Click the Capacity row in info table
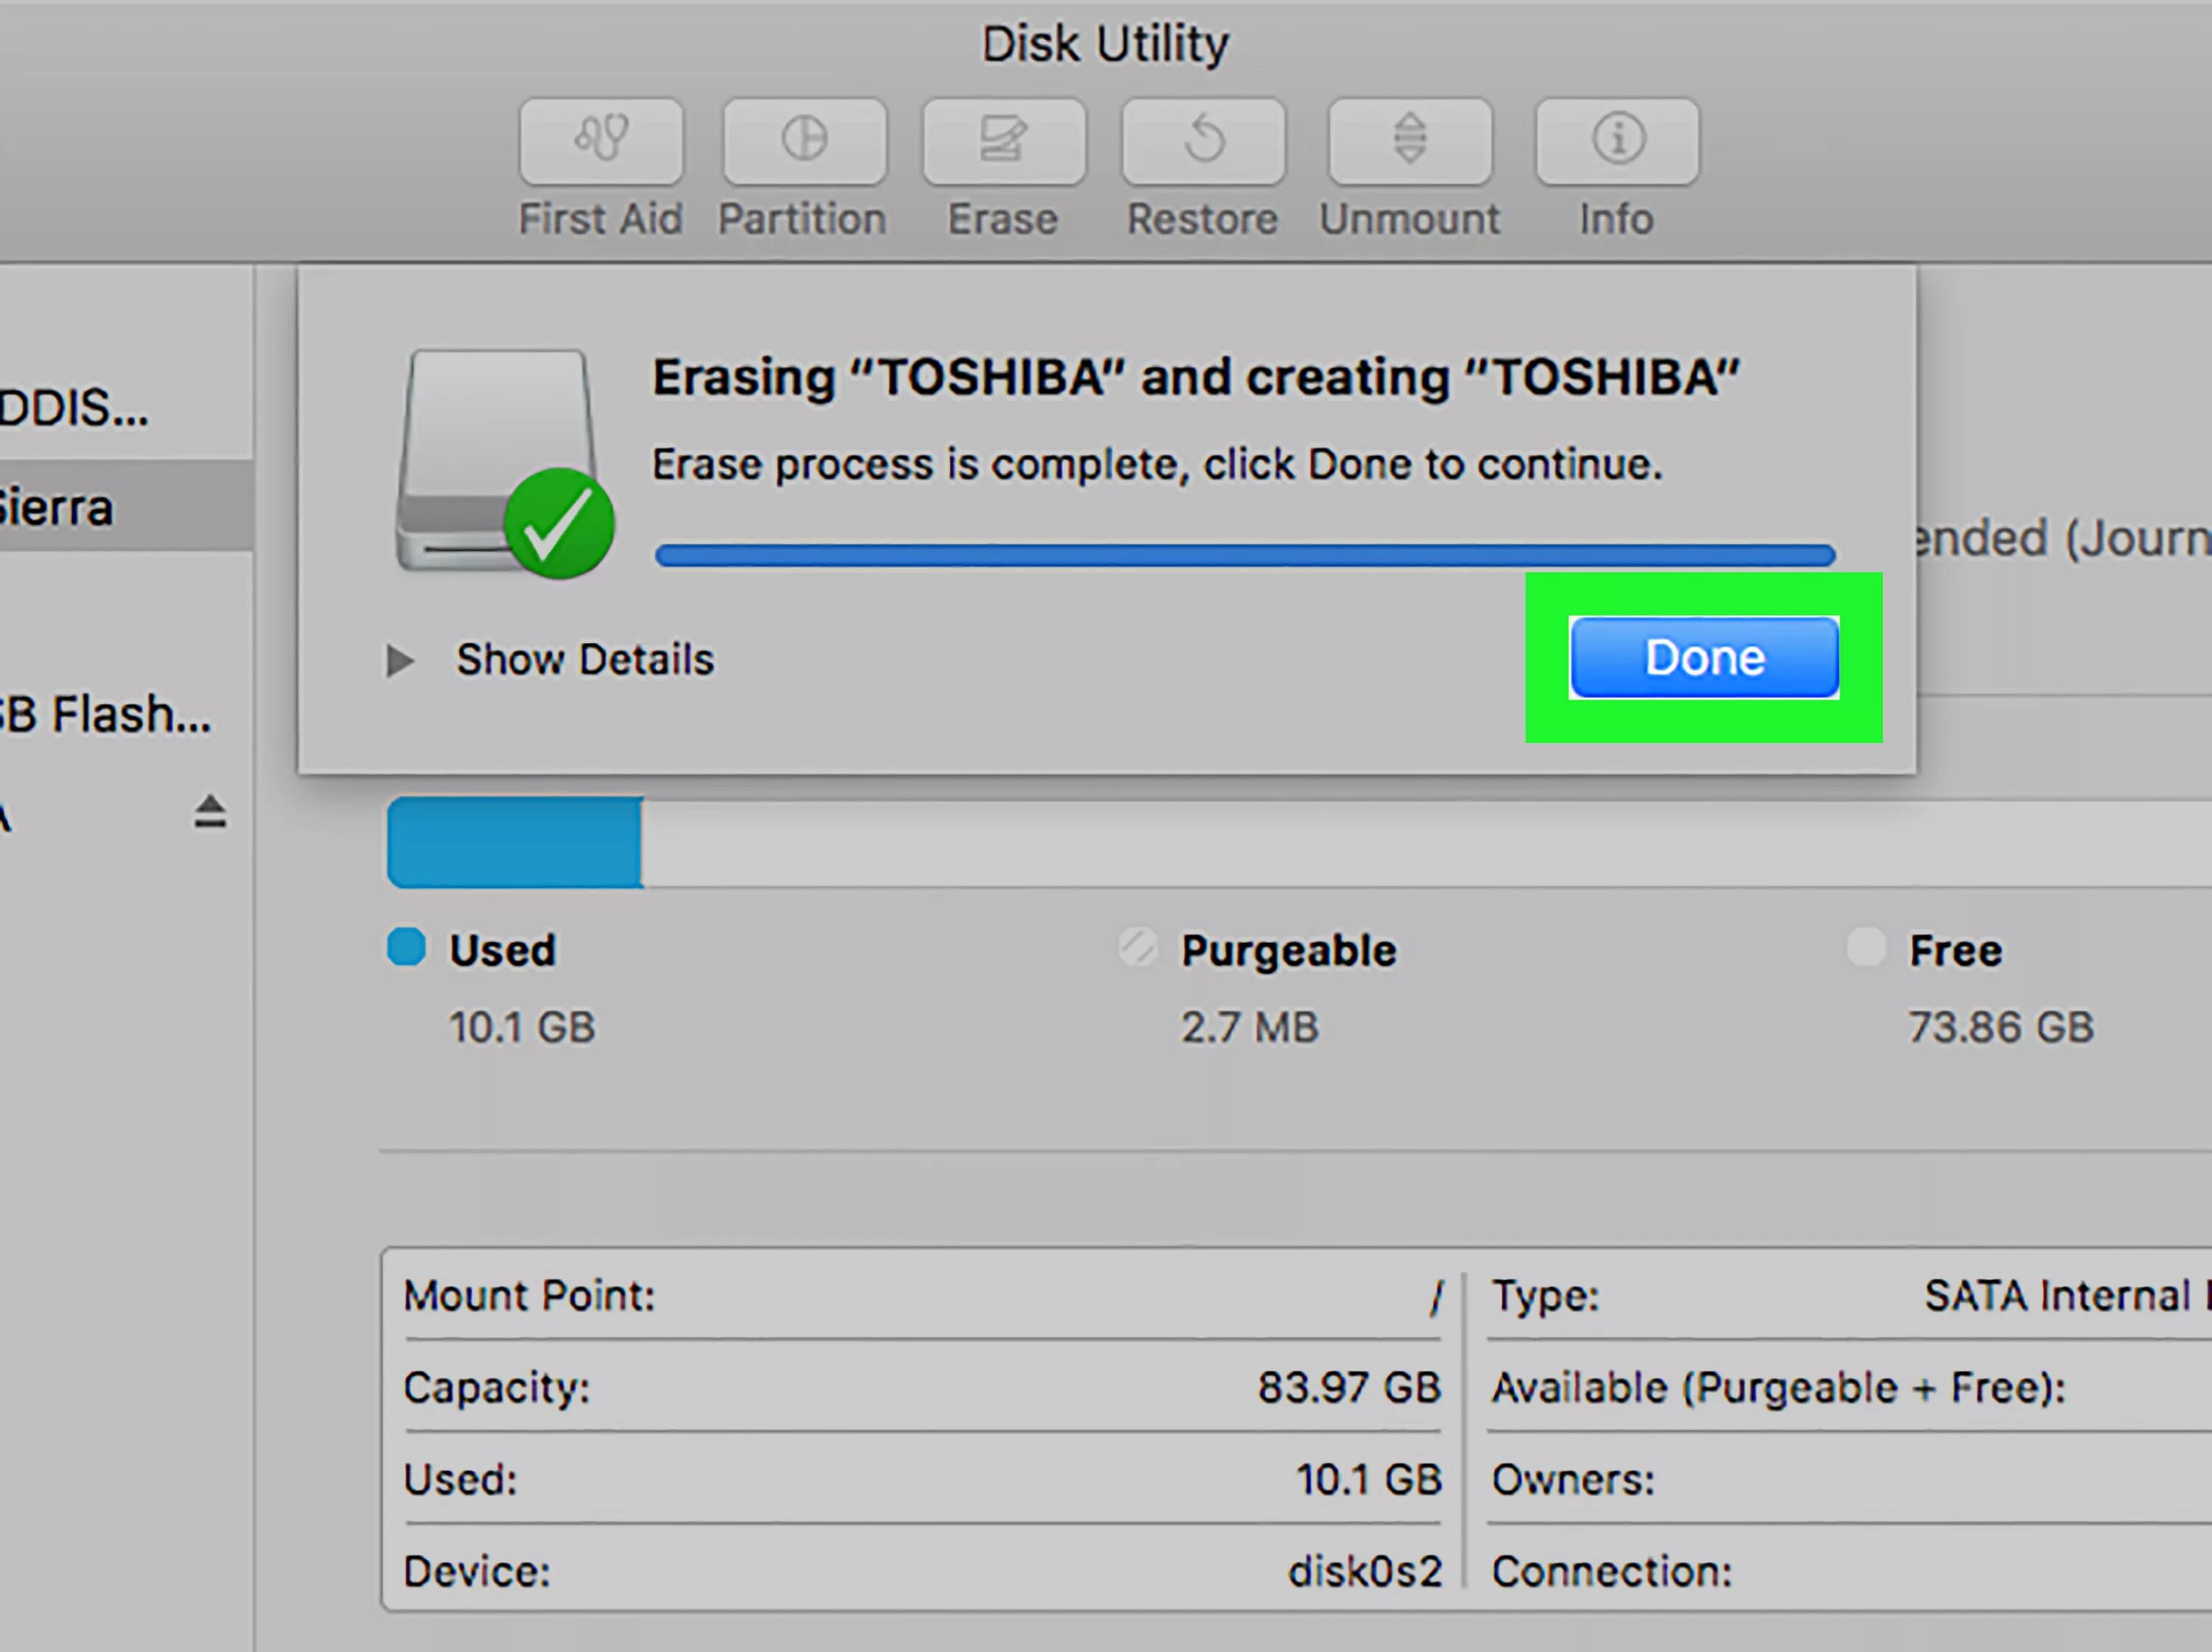2212x1652 pixels. (920, 1387)
